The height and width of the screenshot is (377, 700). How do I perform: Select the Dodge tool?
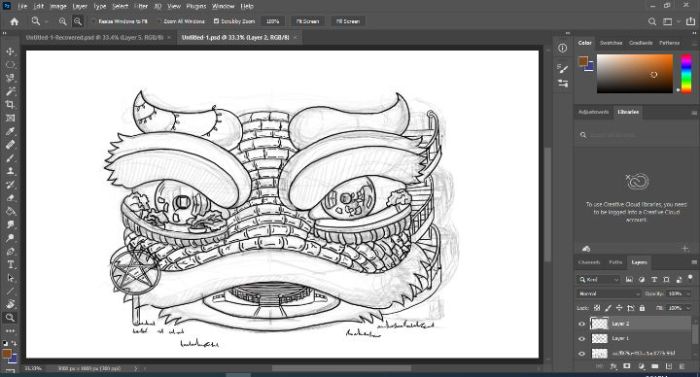(10, 238)
